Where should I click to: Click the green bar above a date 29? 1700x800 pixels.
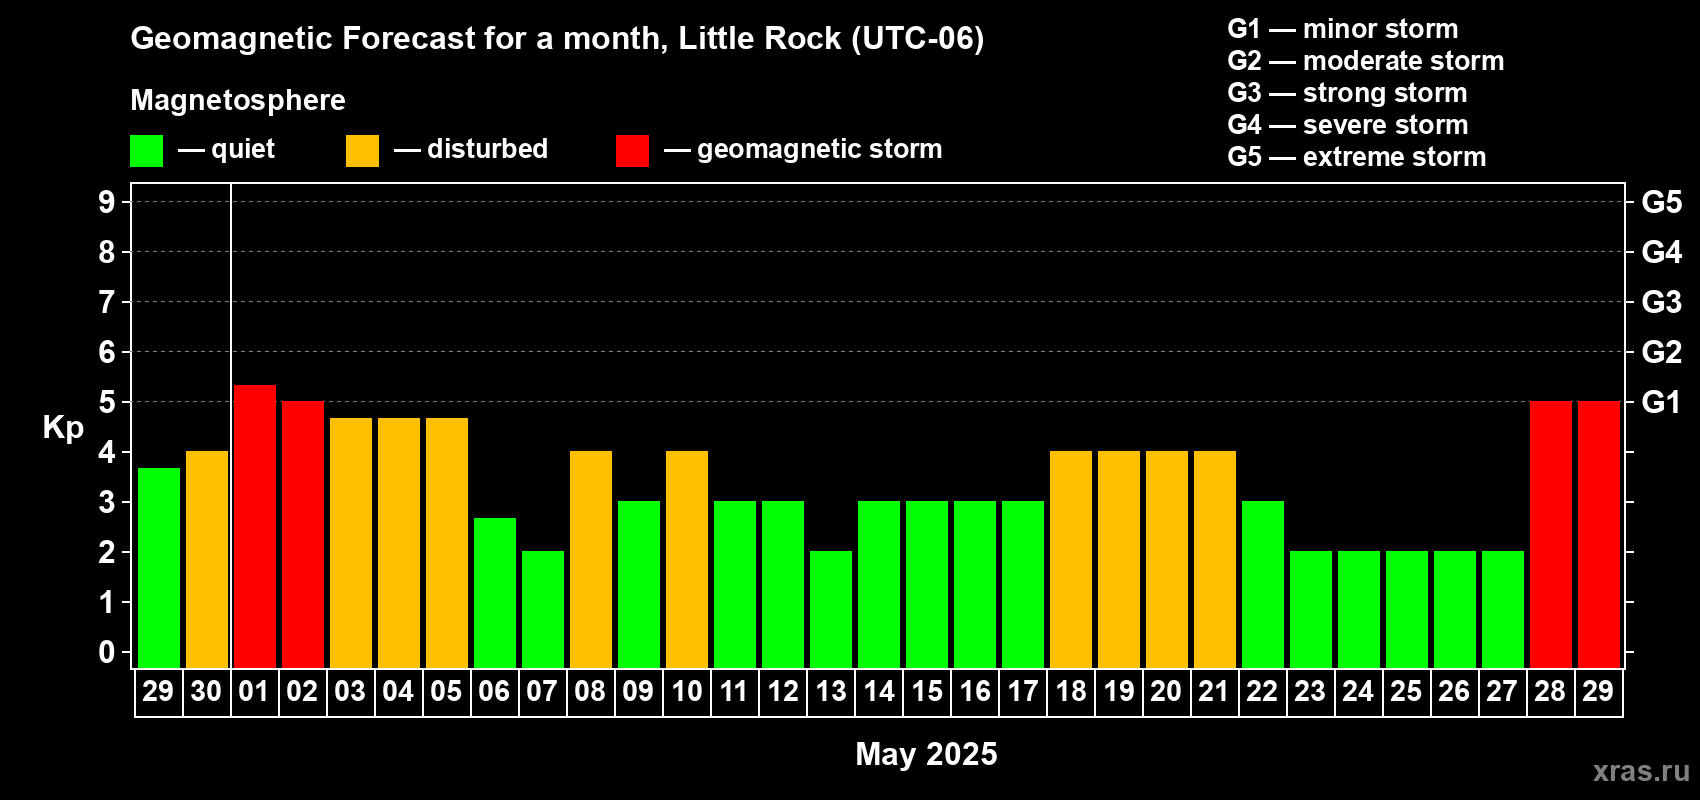(x=159, y=568)
